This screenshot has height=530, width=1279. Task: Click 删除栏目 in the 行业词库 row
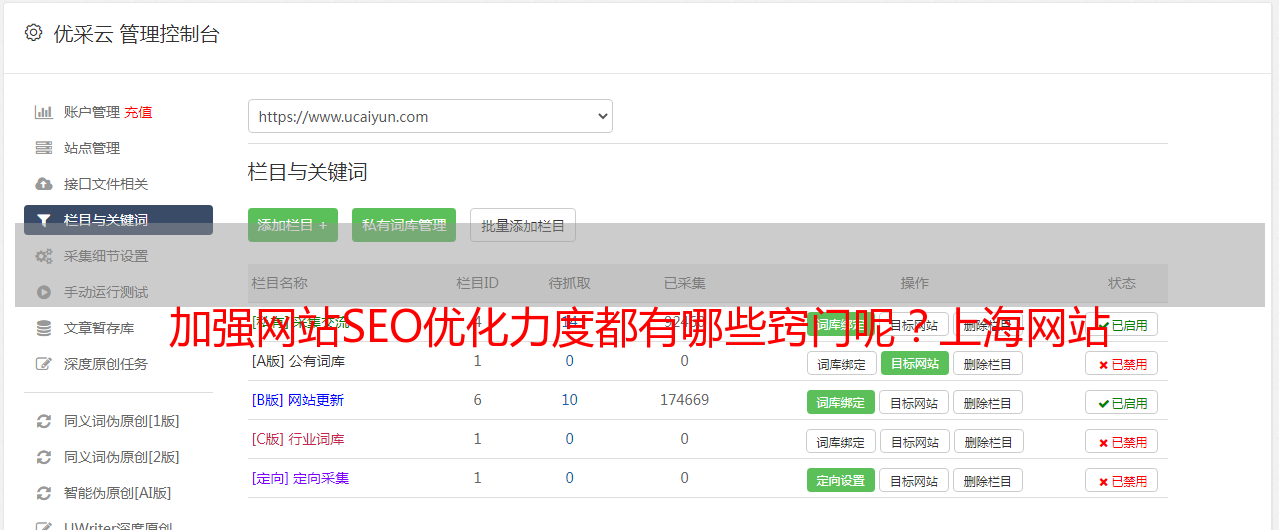988,441
